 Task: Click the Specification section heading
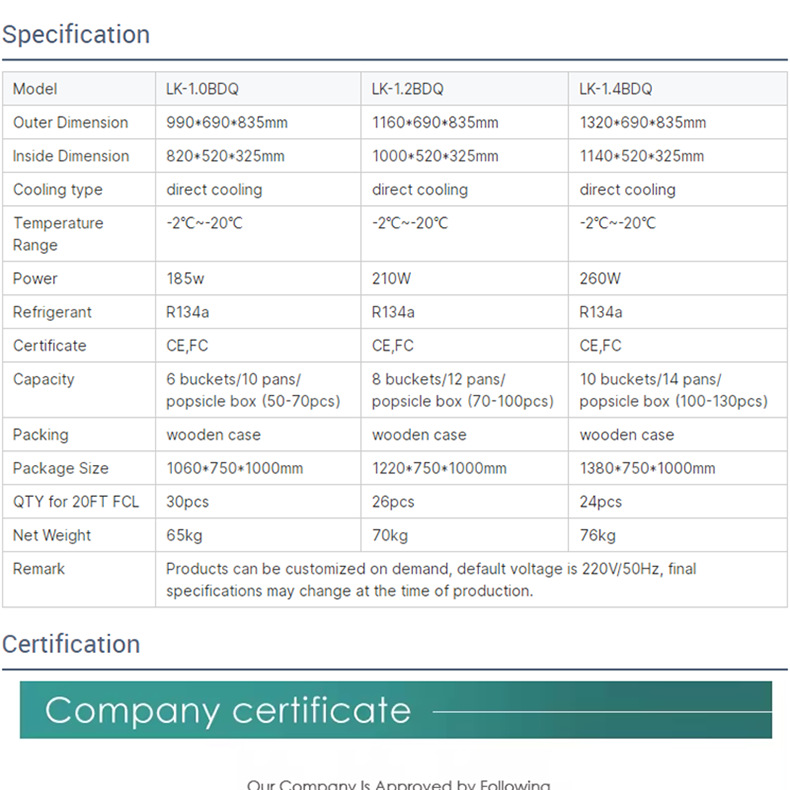76,34
